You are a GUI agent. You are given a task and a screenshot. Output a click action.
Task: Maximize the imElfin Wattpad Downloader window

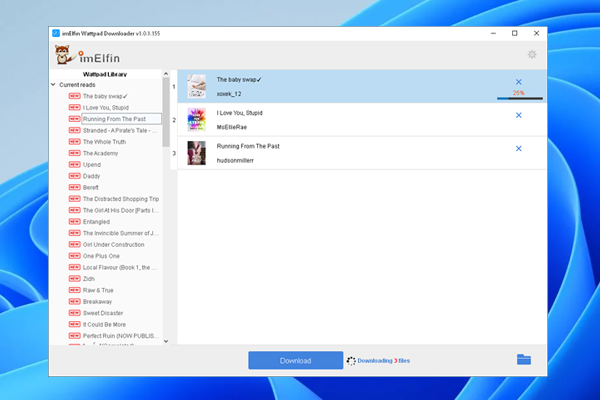(x=515, y=33)
